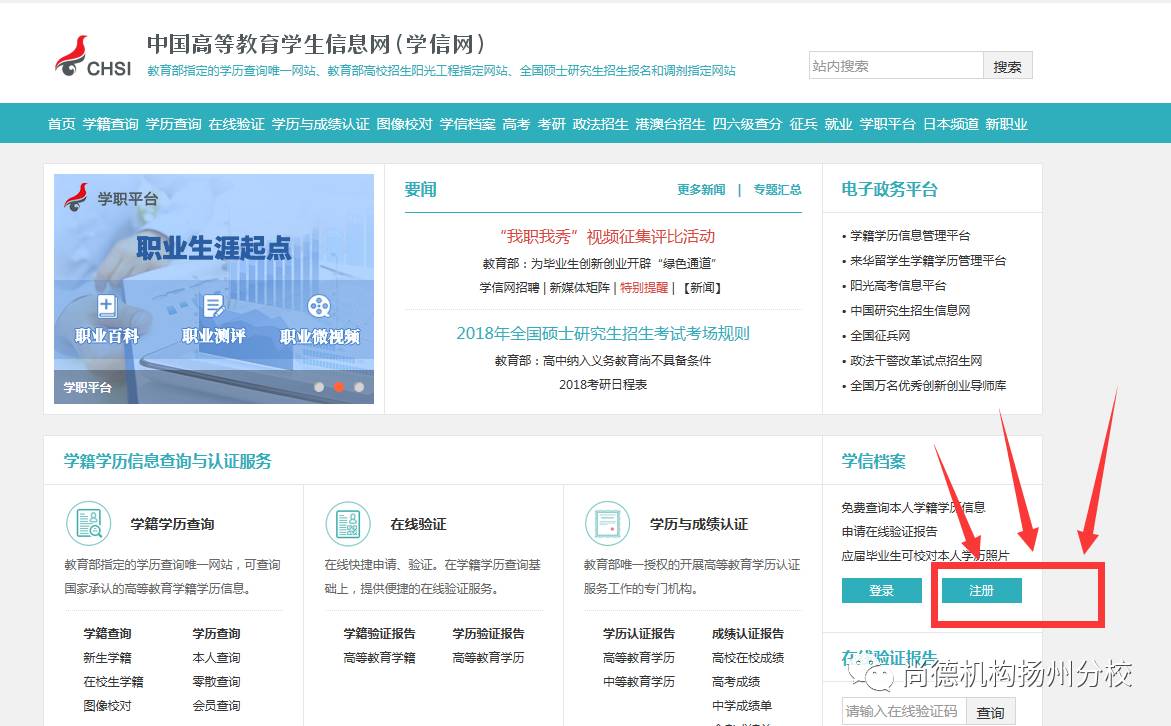Open 中国研究生招生信息网 link
Image resolution: width=1171 pixels, height=726 pixels.
[x=910, y=311]
